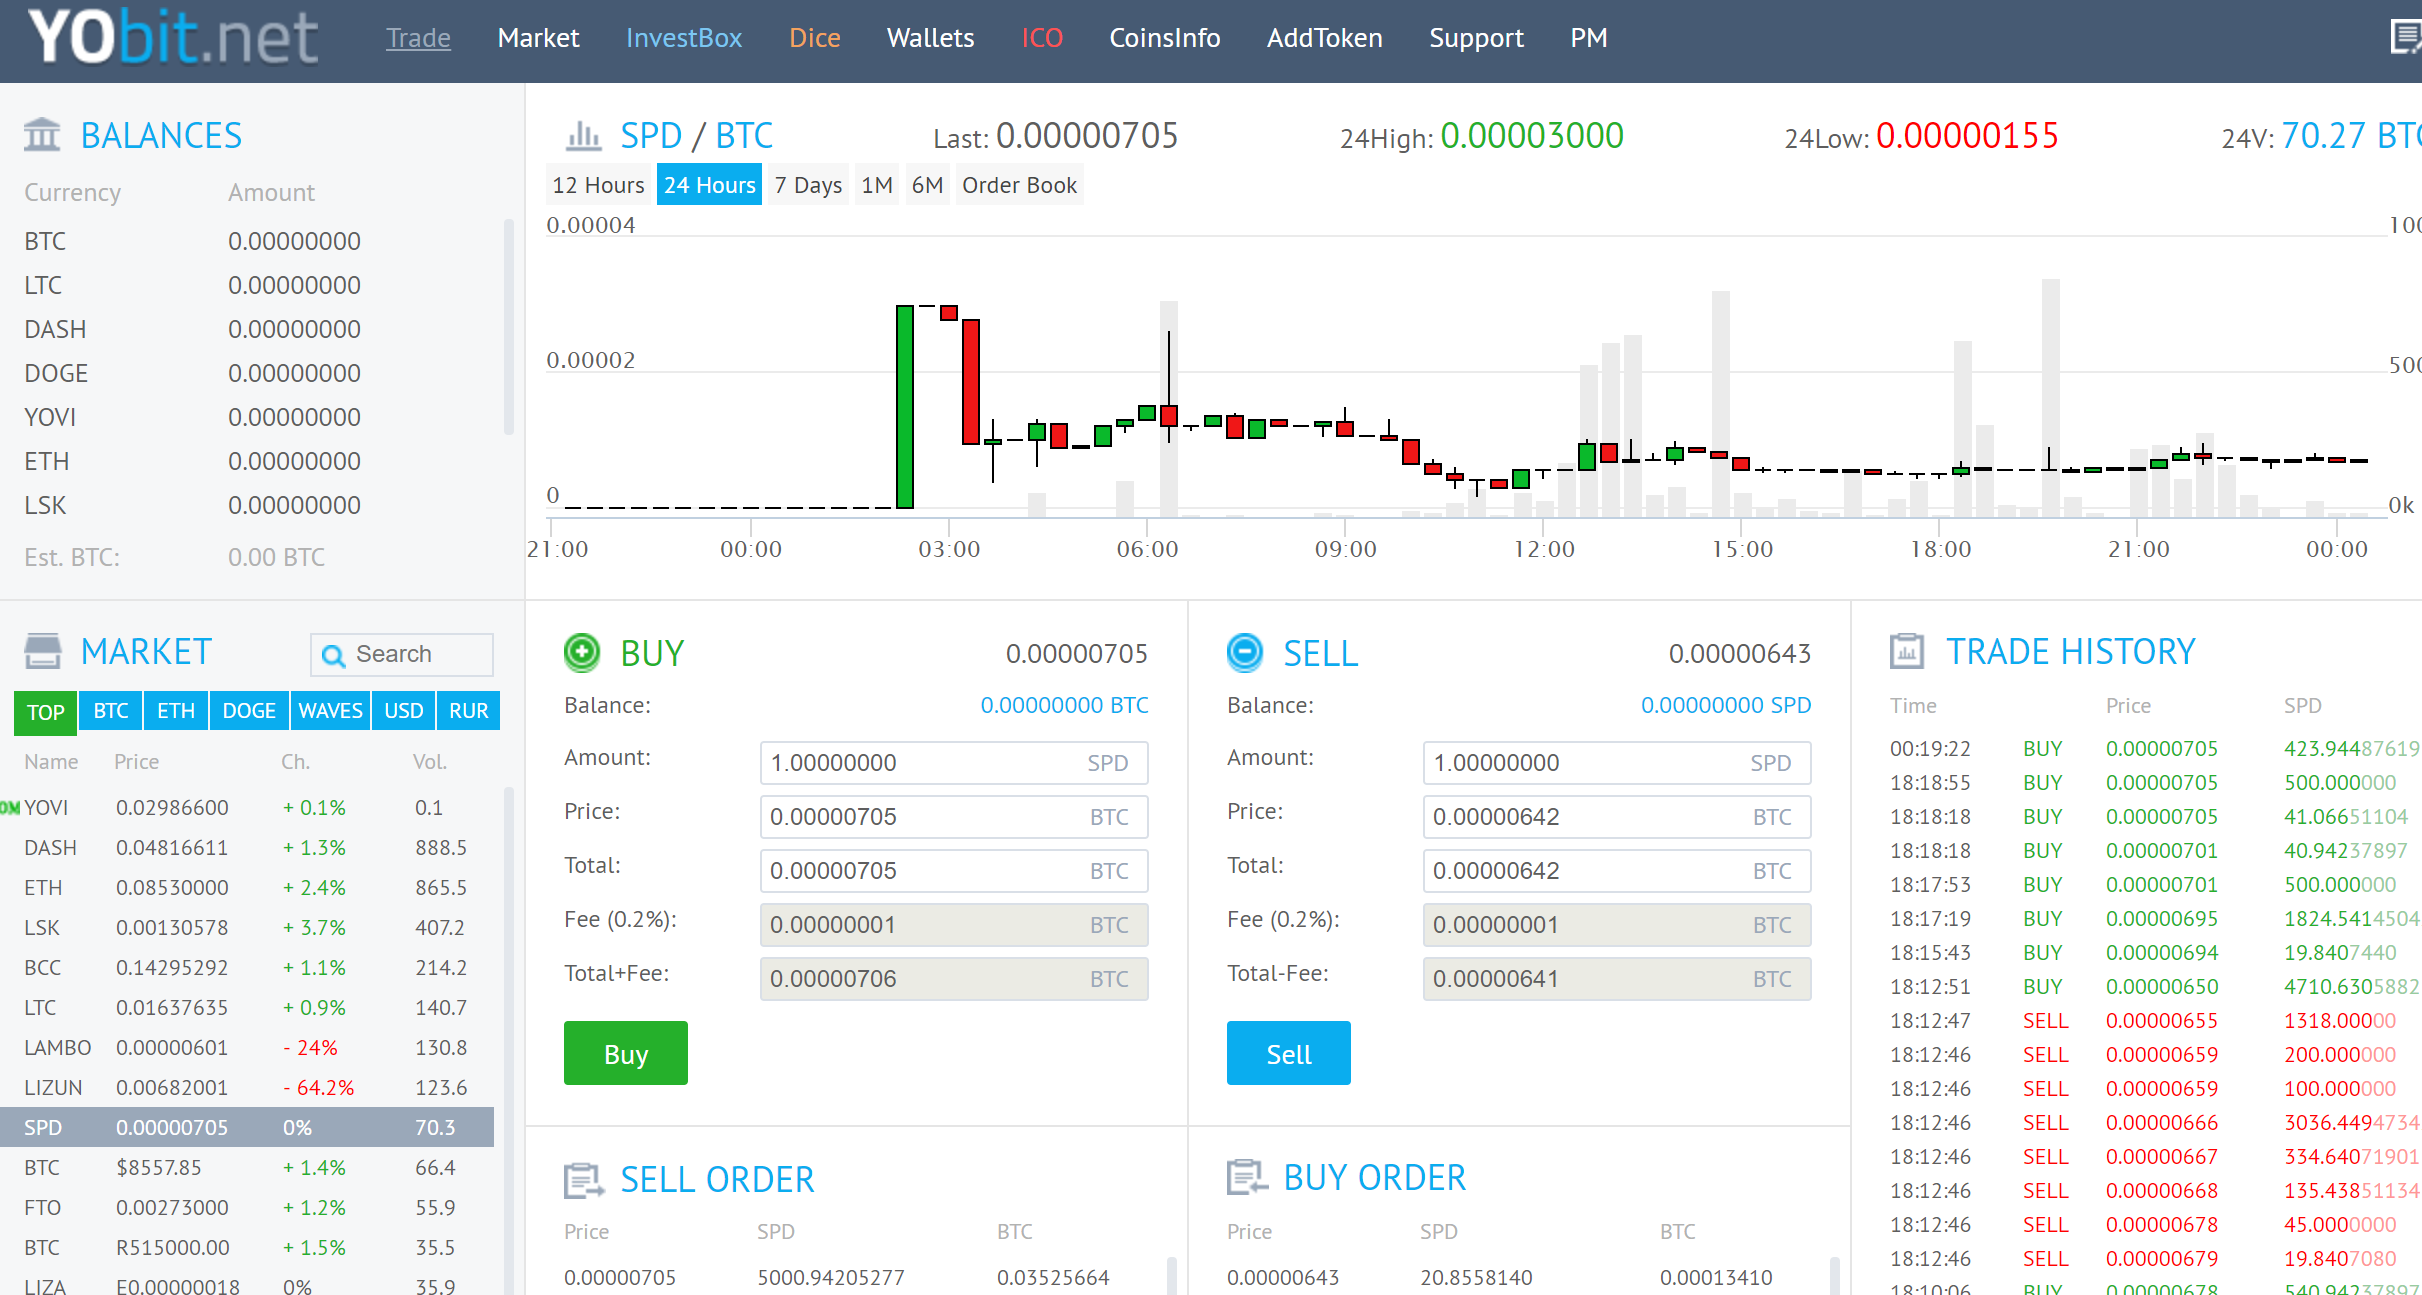The width and height of the screenshot is (2422, 1295).
Task: Click the market list scrollbar
Action: coord(509,1040)
